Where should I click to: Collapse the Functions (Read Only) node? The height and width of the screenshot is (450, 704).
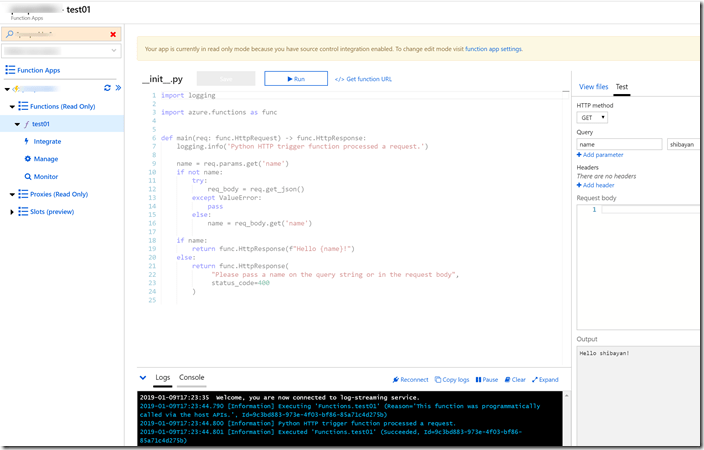pos(13,106)
